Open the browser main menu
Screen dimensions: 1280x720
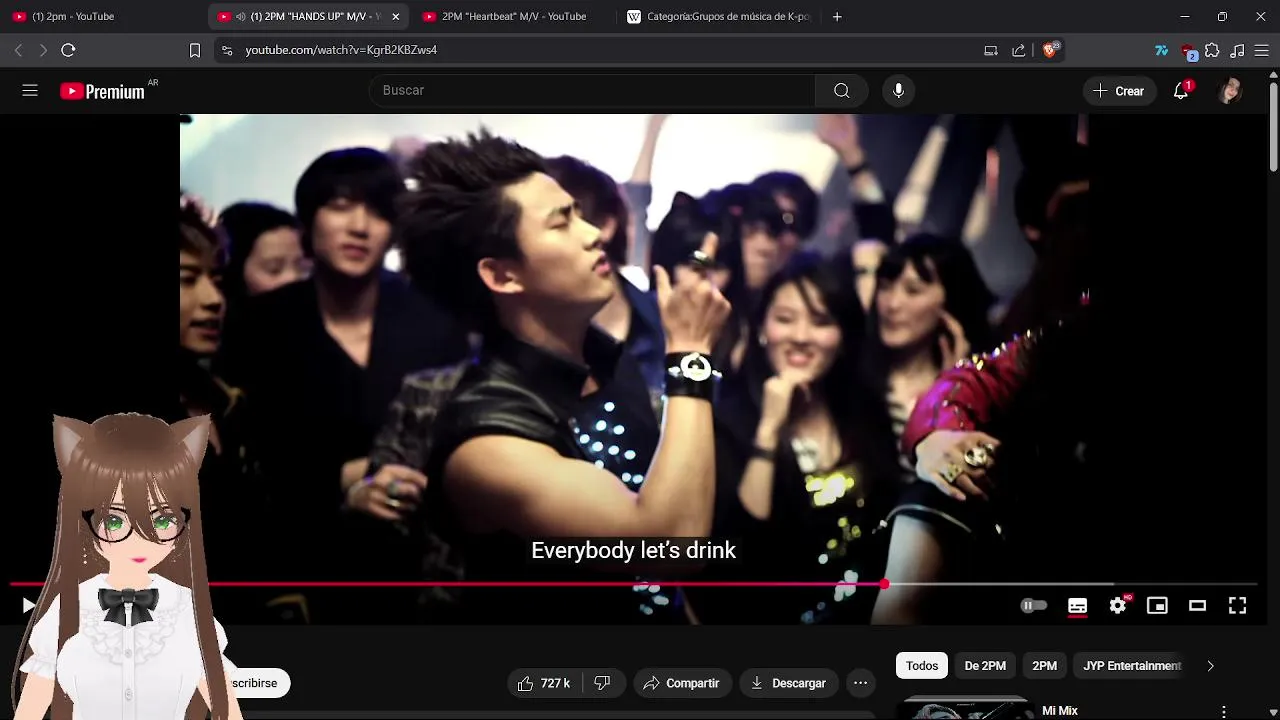[1262, 50]
